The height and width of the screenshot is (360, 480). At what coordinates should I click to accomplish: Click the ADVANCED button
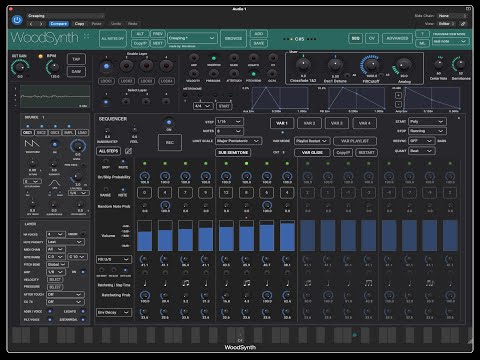[x=397, y=38]
